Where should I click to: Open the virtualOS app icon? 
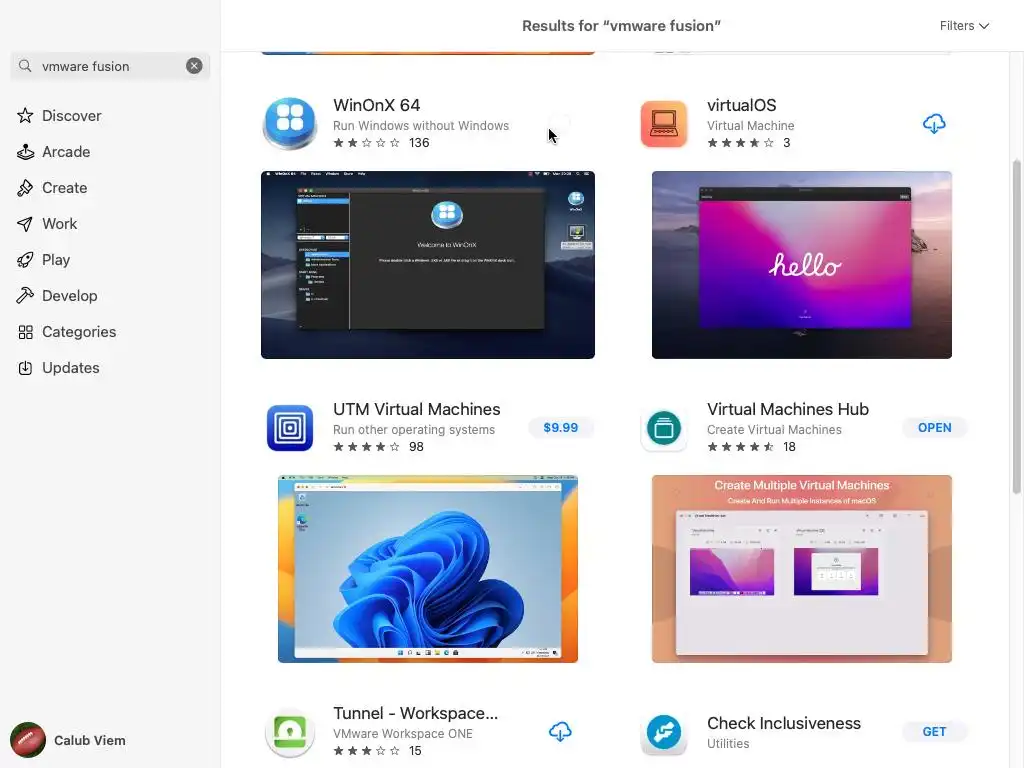coord(664,123)
